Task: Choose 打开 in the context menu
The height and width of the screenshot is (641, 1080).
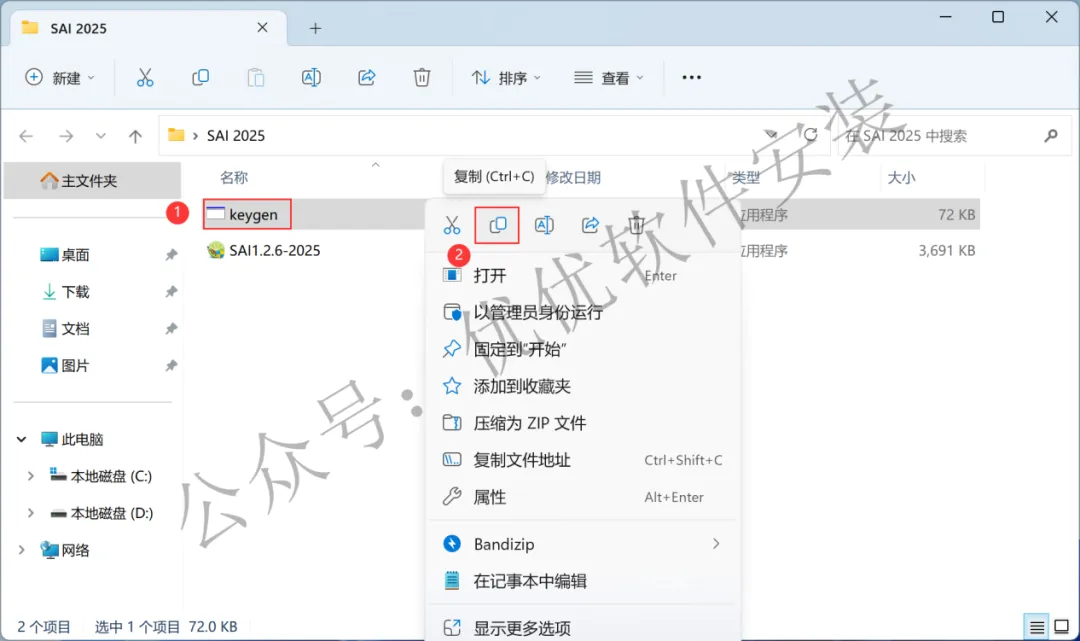Action: [x=583, y=275]
